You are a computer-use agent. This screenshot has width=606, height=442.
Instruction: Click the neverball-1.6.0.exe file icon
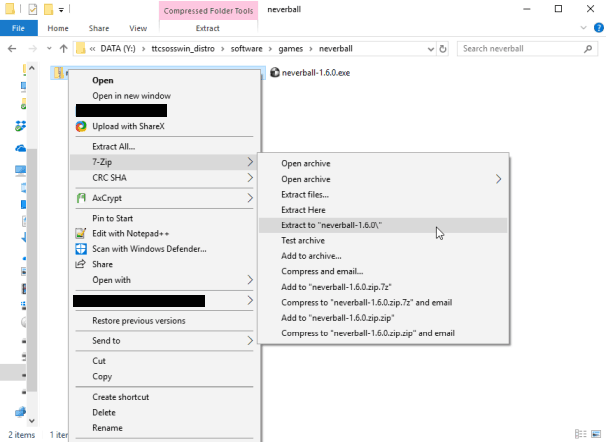pyautogui.click(x=274, y=72)
